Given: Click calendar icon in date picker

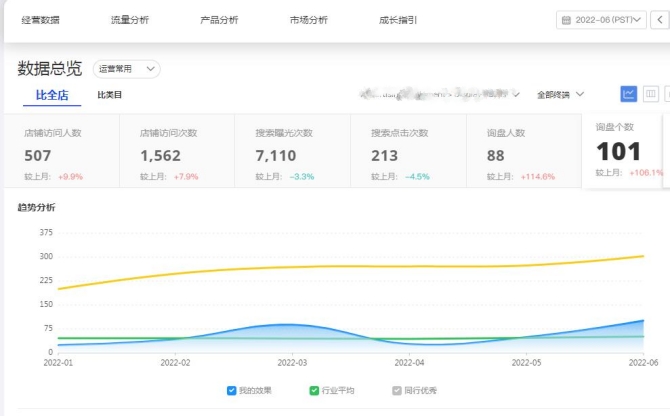Looking at the screenshot, I should pos(567,20).
